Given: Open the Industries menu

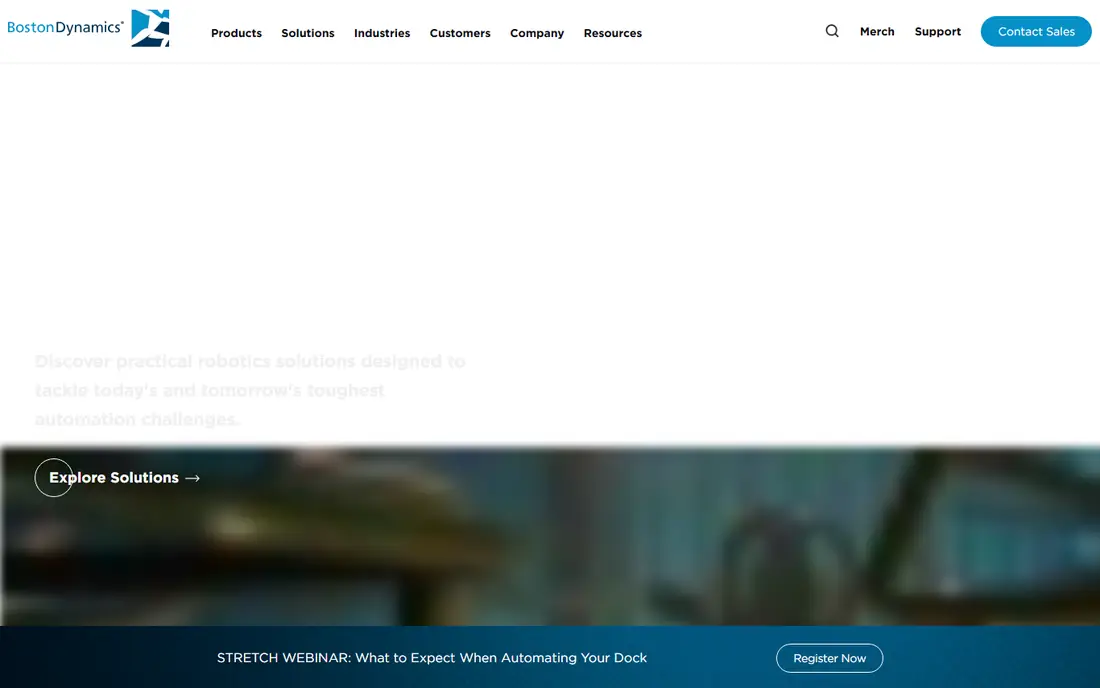Looking at the screenshot, I should pos(382,33).
